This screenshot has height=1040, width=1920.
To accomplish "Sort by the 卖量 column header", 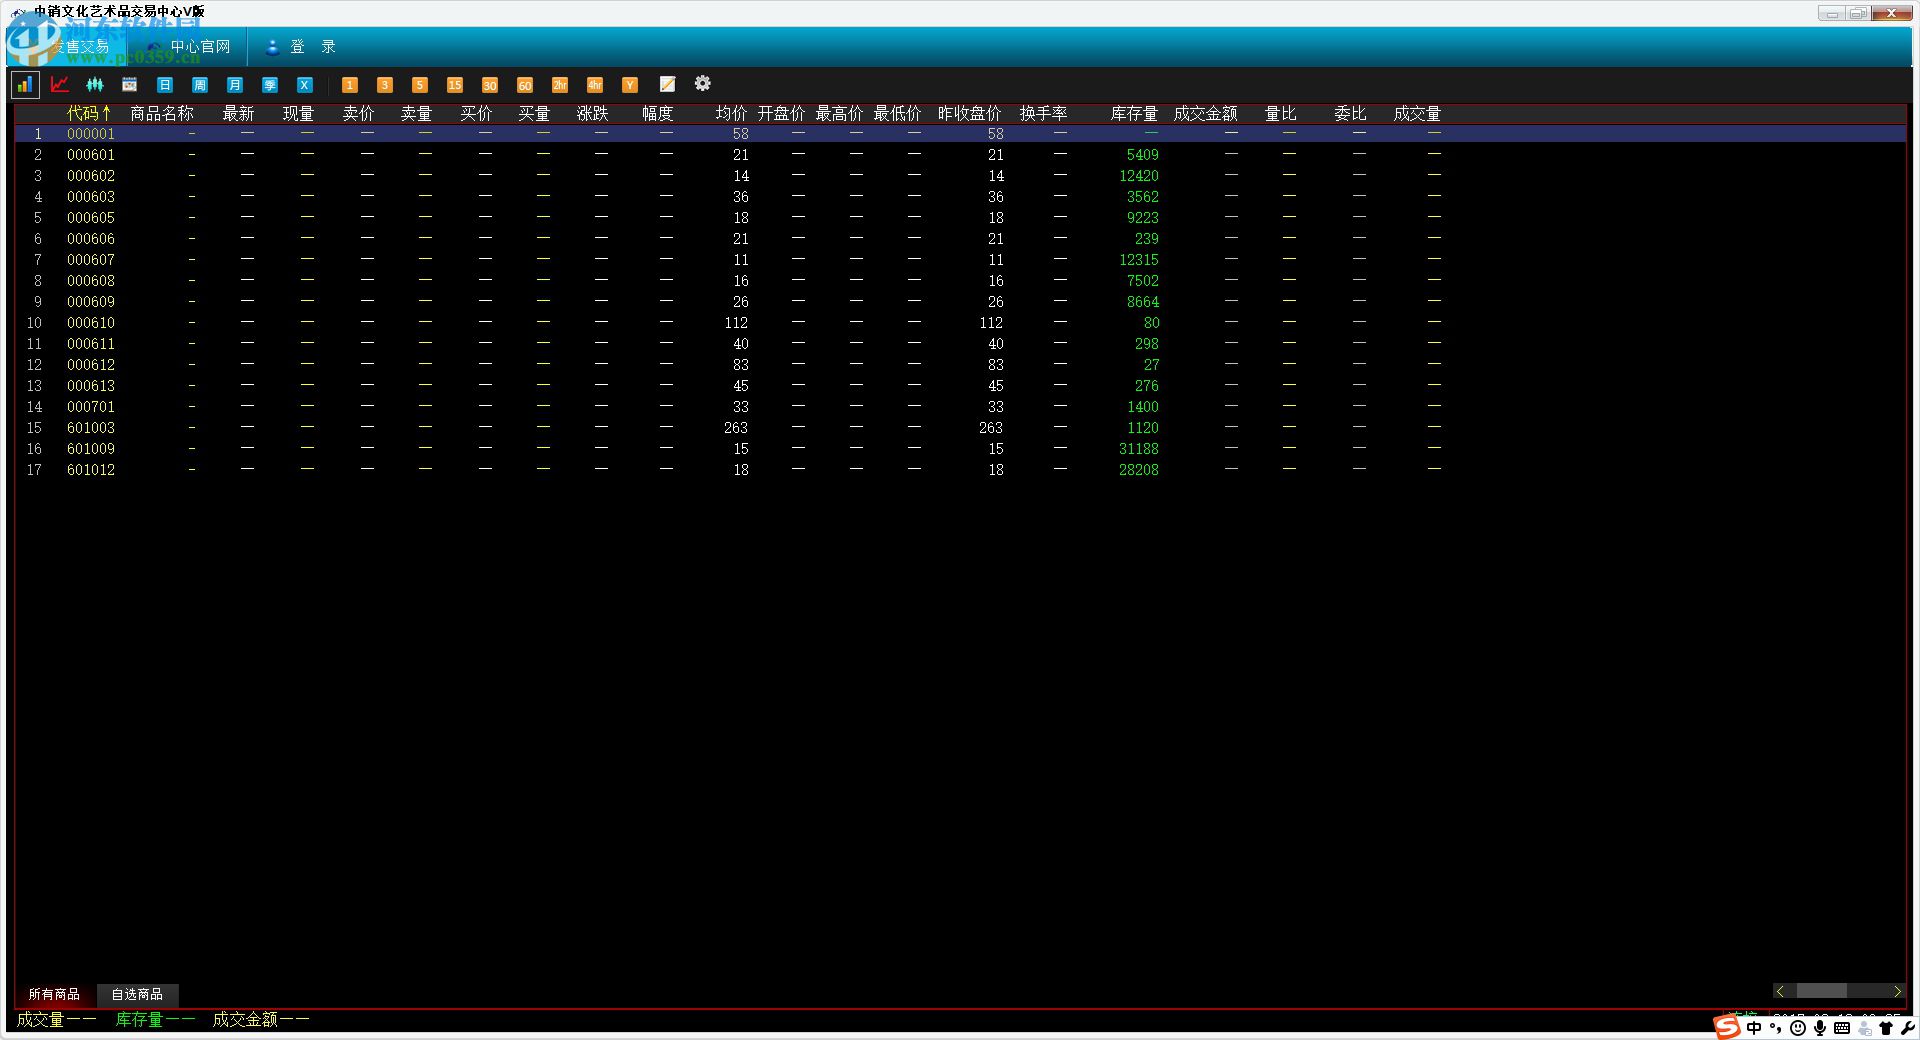I will click(x=416, y=113).
